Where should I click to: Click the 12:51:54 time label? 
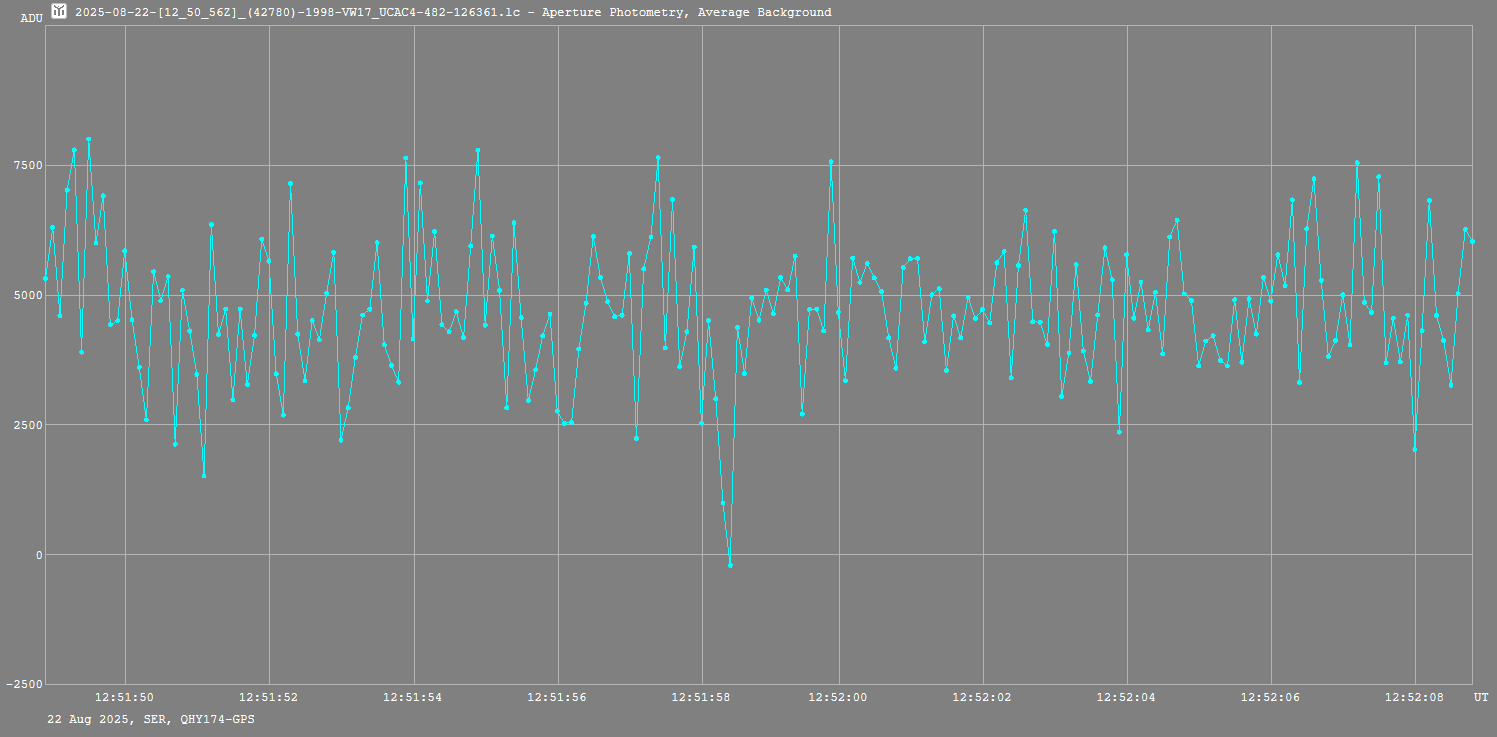click(x=413, y=696)
